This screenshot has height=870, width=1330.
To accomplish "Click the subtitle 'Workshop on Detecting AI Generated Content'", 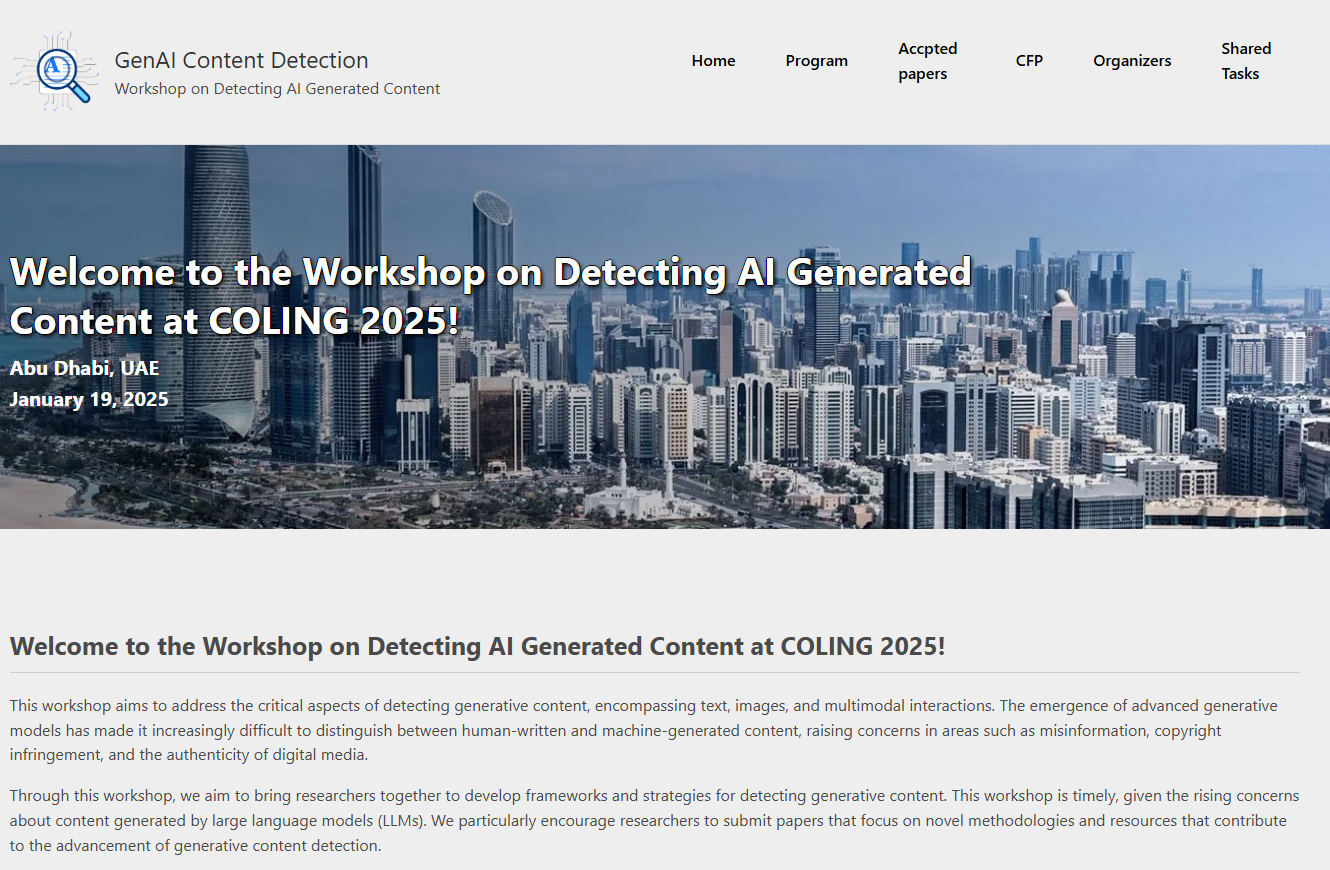I will click(277, 89).
